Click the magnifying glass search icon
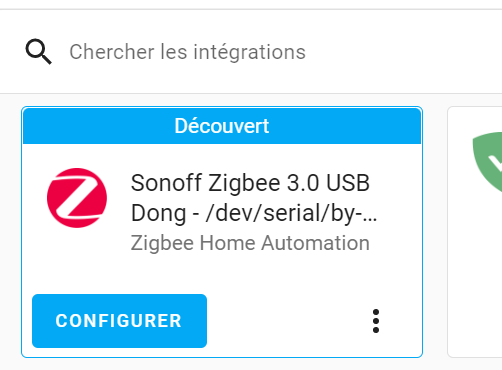Image resolution: width=502 pixels, height=370 pixels. [x=39, y=52]
